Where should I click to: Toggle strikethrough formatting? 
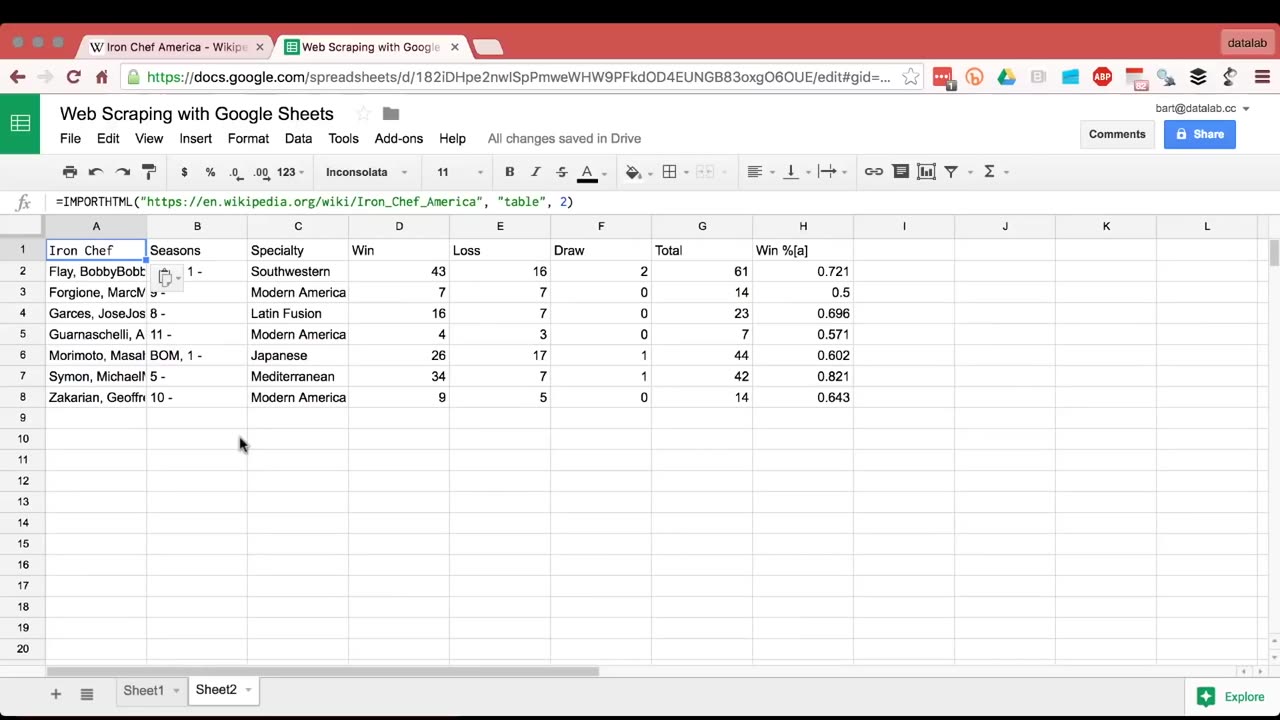click(x=561, y=172)
